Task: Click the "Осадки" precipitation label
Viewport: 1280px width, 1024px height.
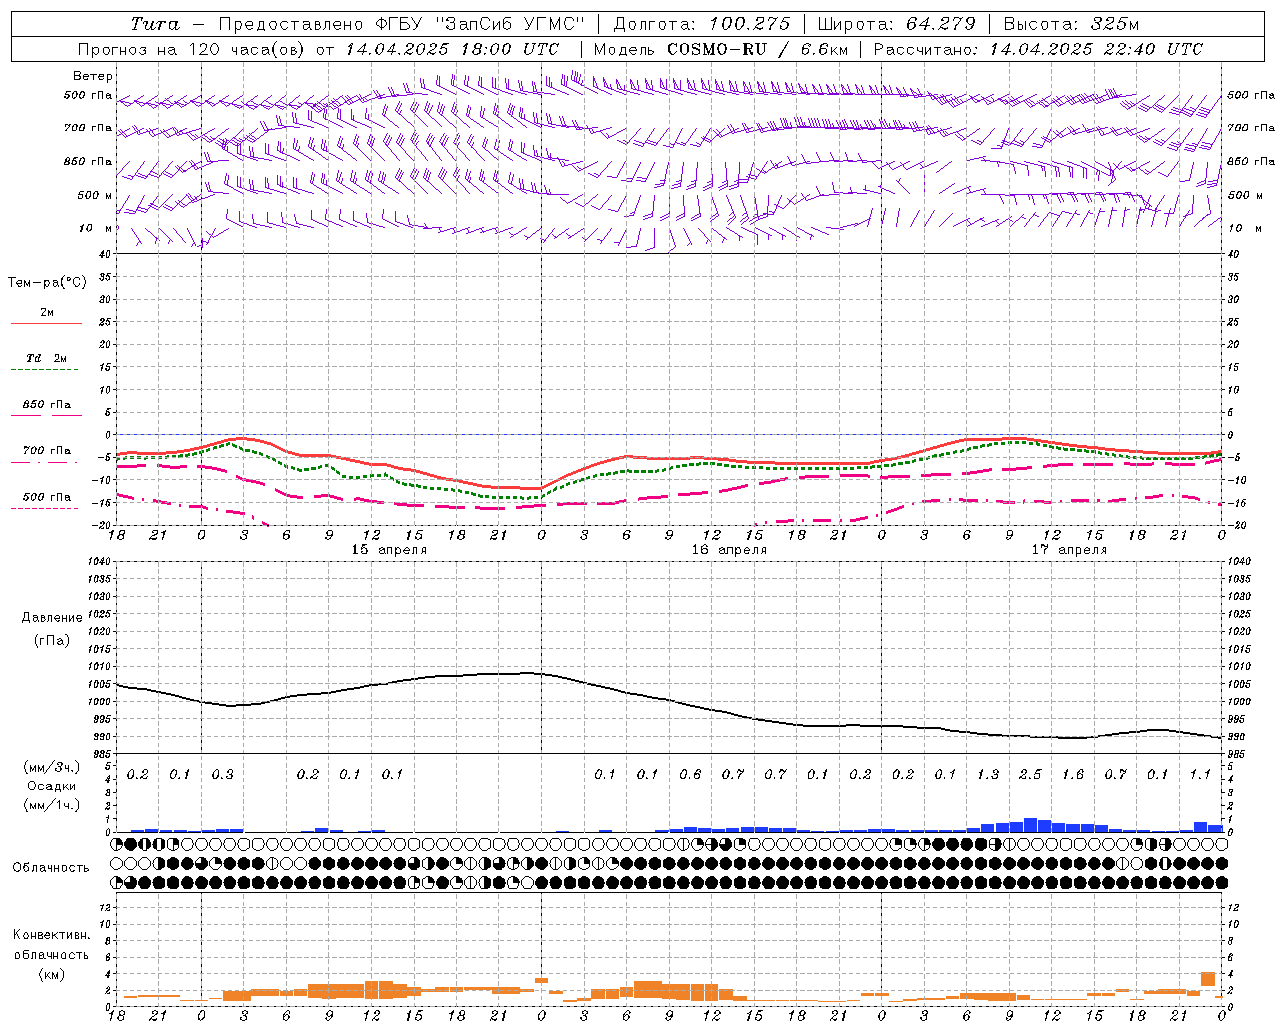Action: click(51, 786)
